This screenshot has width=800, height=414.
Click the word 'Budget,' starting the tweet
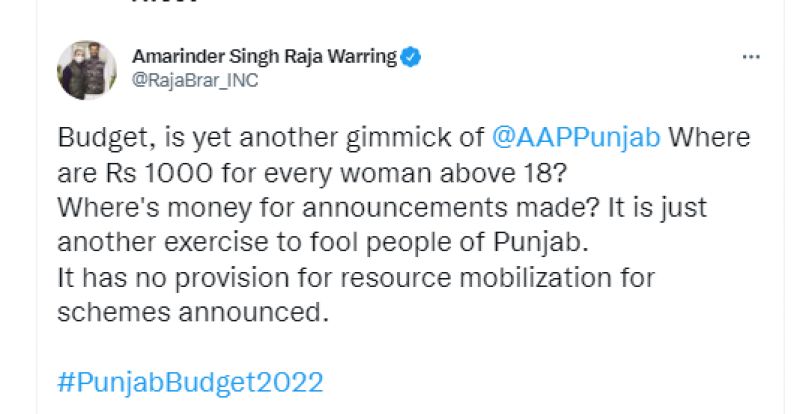tap(95, 137)
